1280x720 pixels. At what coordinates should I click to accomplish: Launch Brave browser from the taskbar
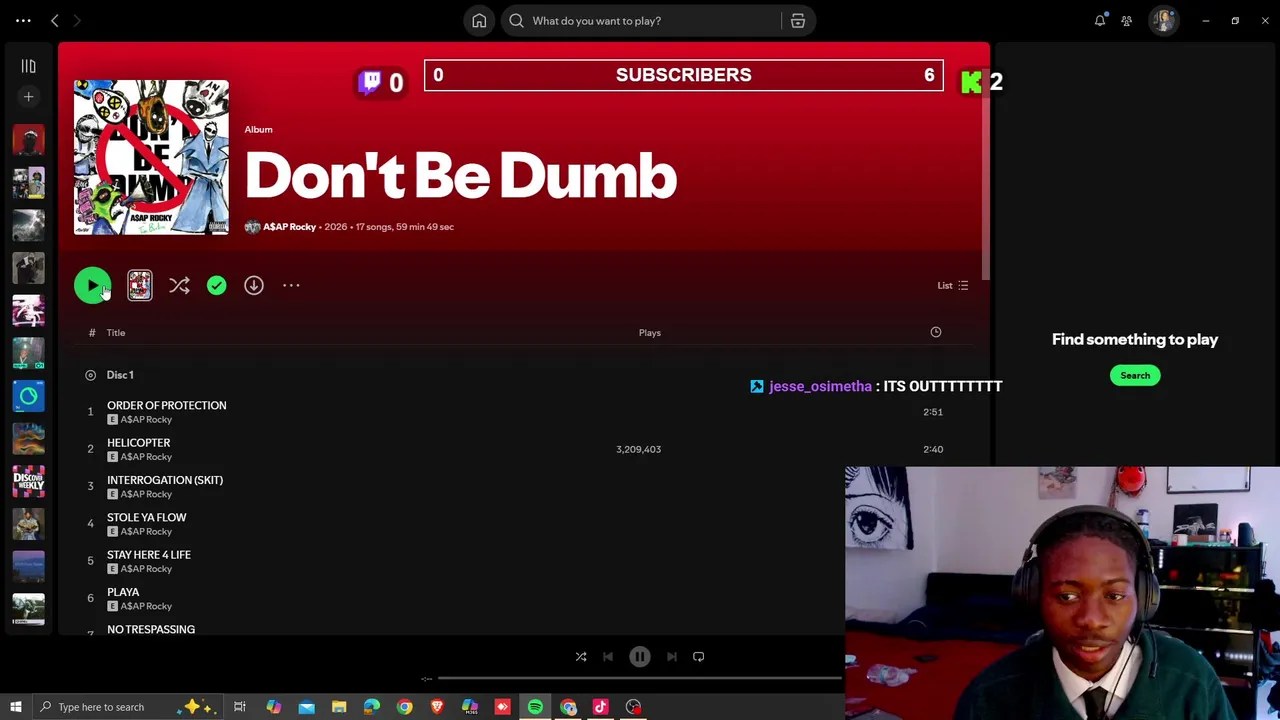(x=437, y=707)
